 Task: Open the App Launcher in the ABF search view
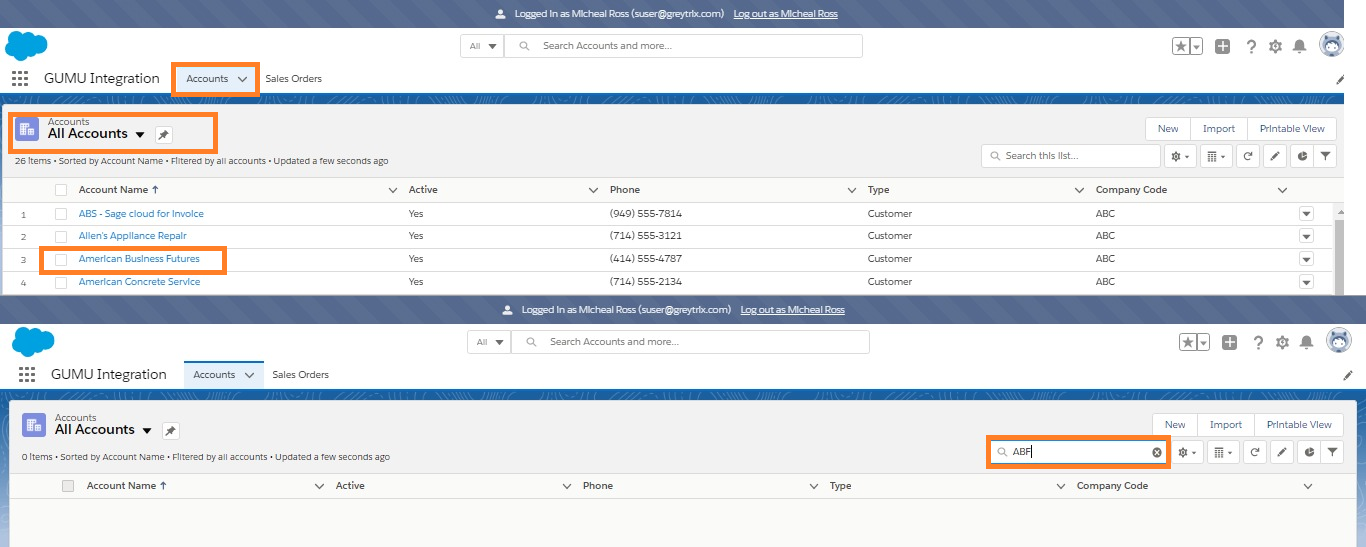click(27, 375)
